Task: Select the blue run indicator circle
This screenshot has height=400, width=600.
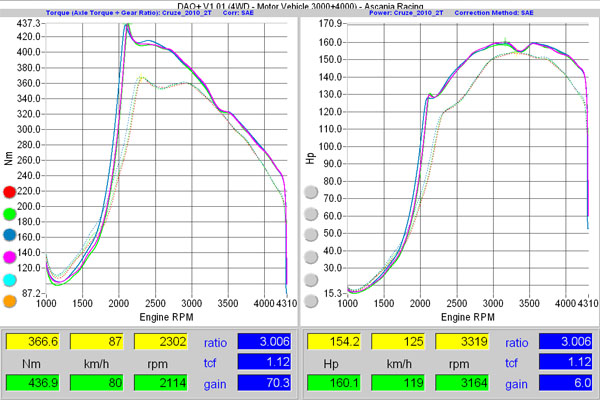Action: click(x=10, y=235)
